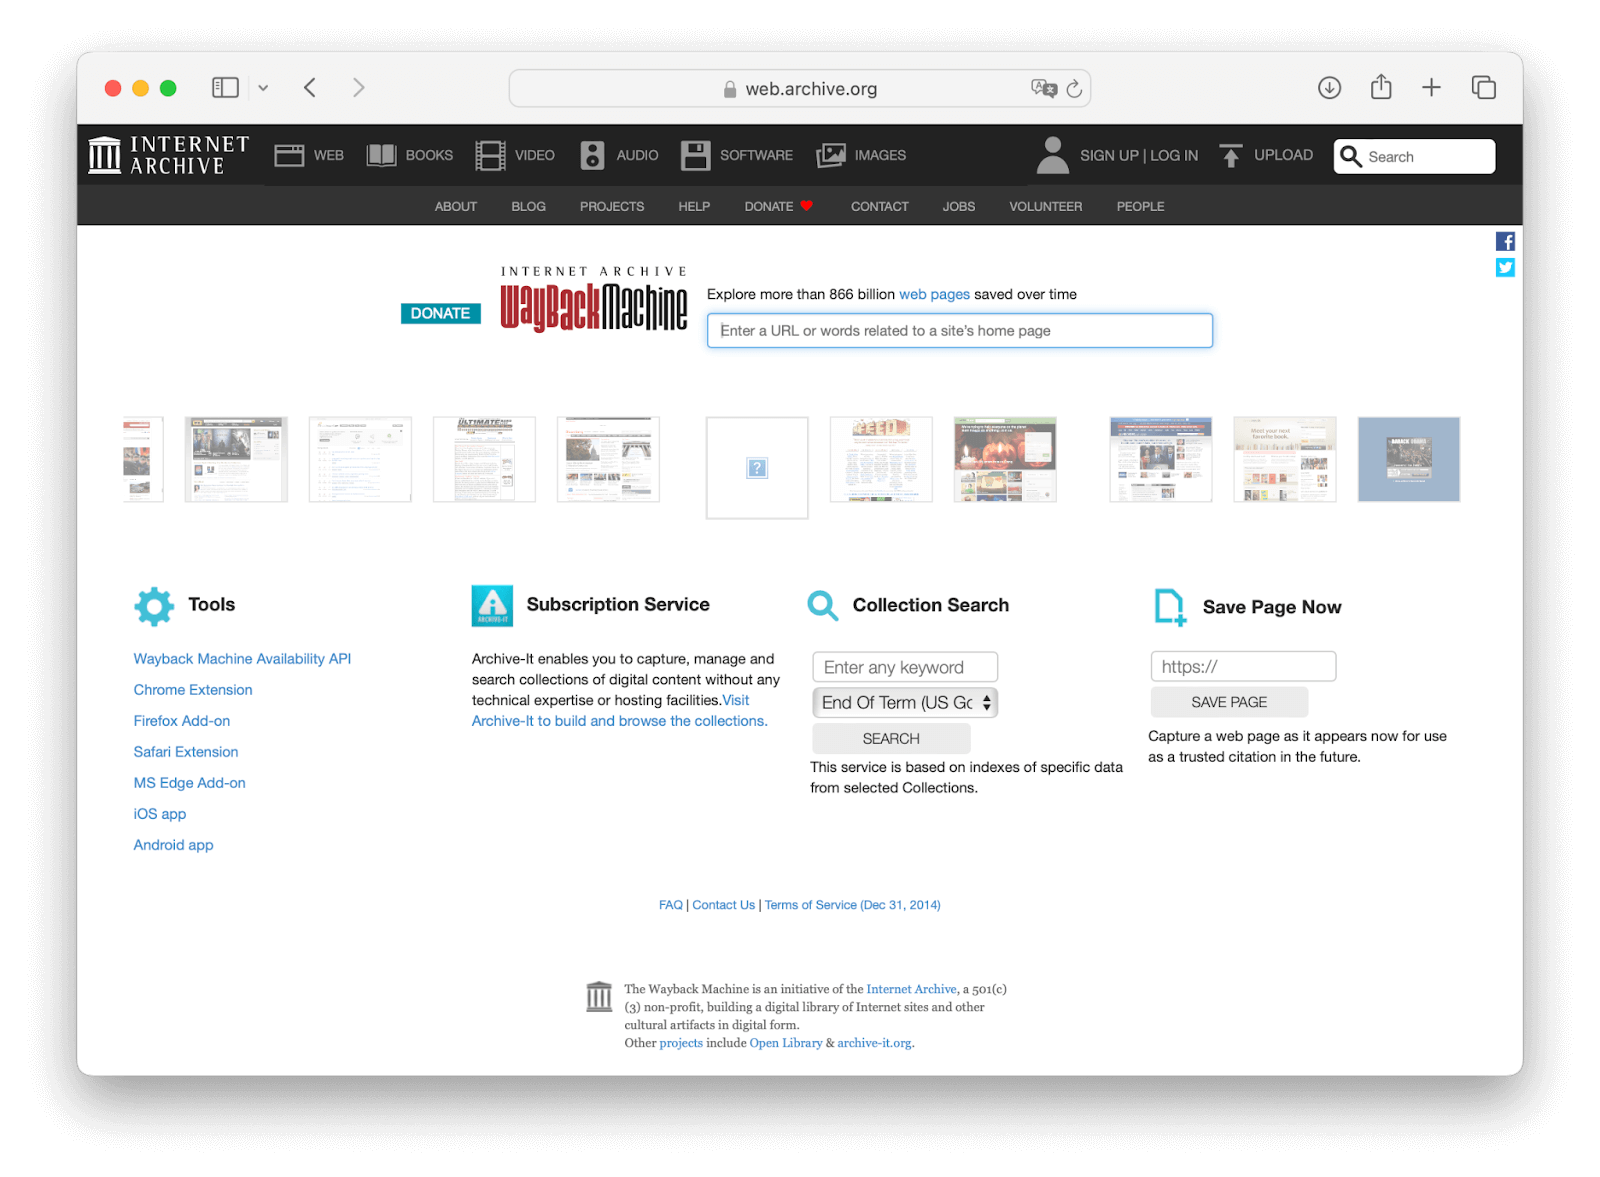Click the Internet Archive logo icon

[104, 155]
